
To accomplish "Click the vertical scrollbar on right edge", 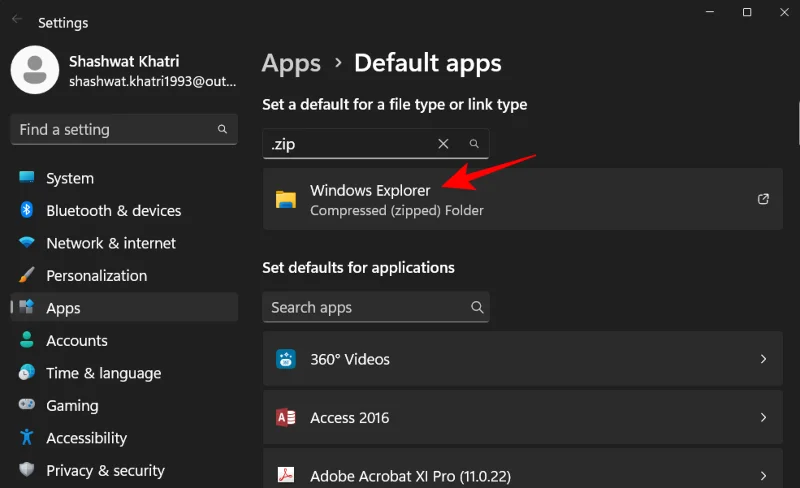I will point(798,123).
